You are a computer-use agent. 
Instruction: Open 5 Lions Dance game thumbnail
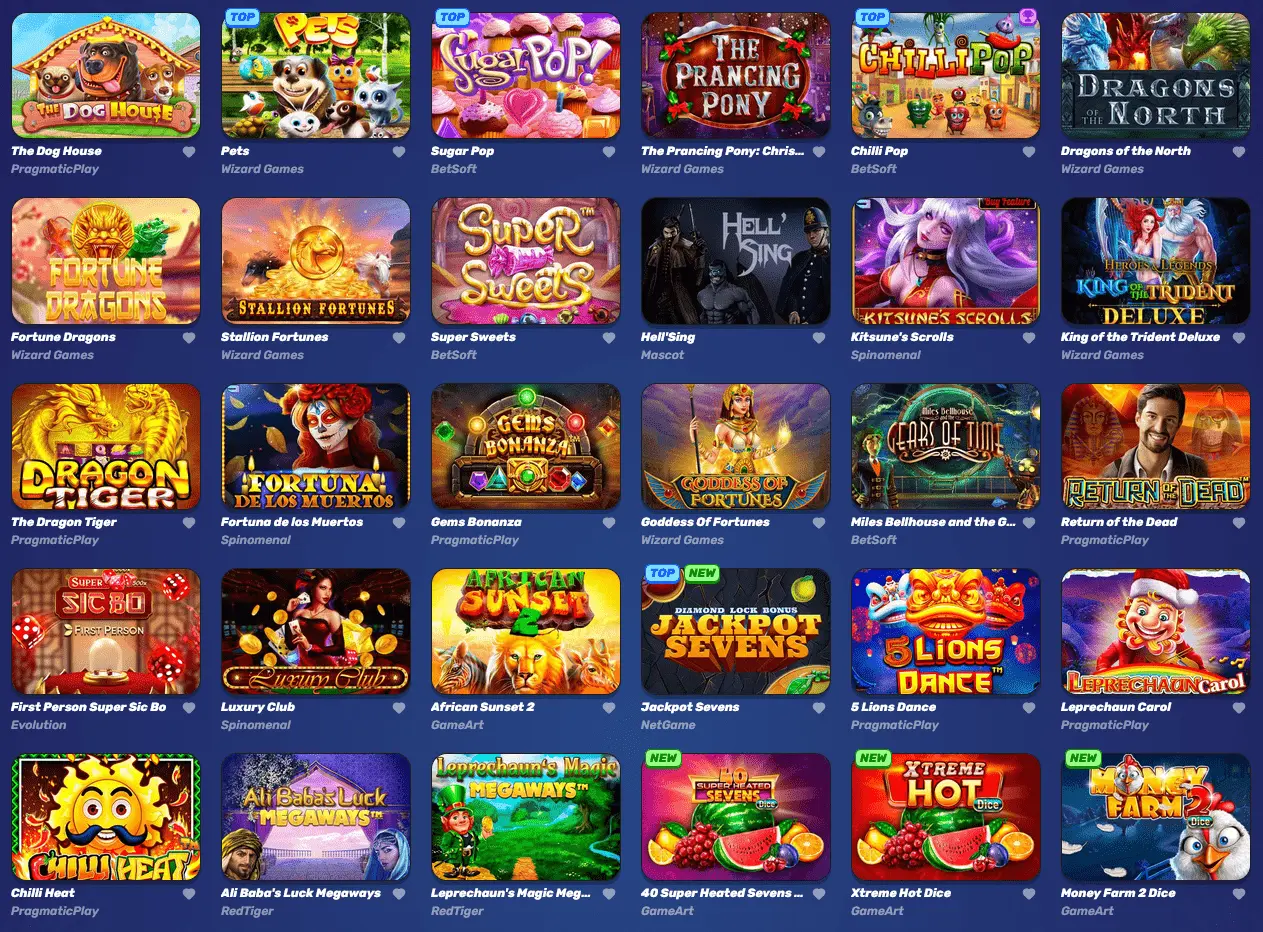[x=945, y=631]
